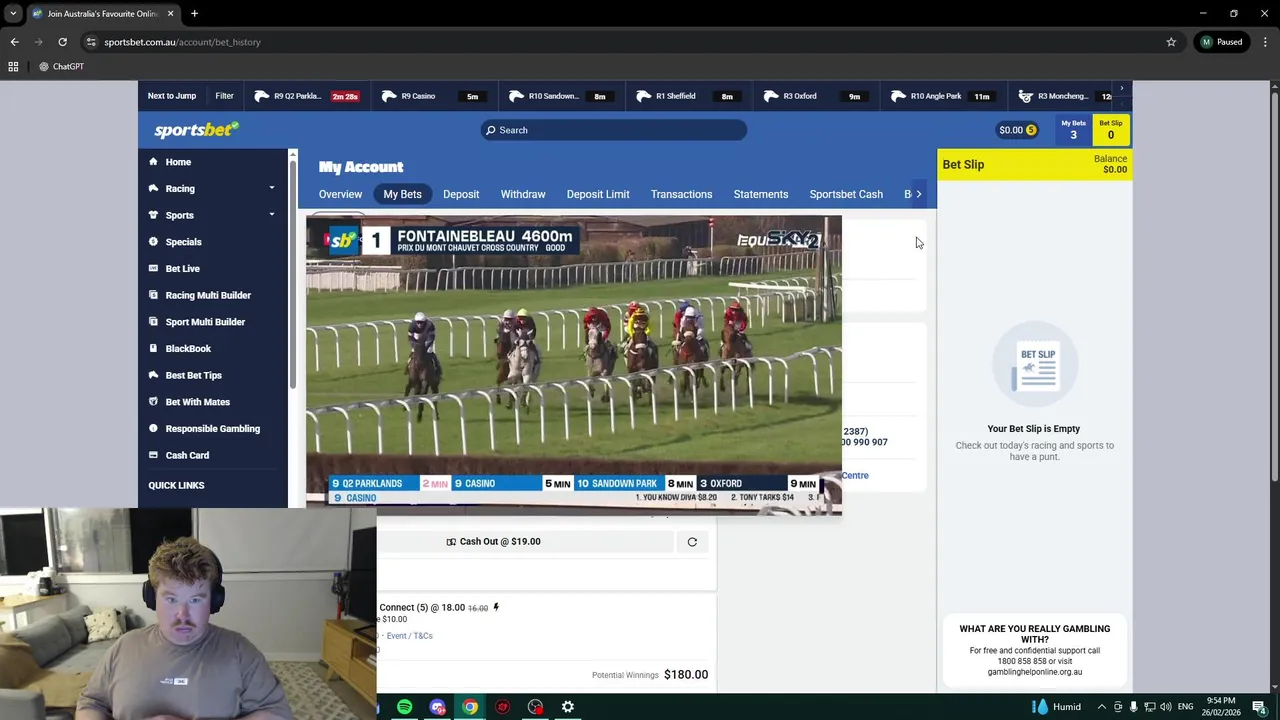Open the Chrome profile Paused button
Viewport: 1280px width, 720px height.
coord(1222,42)
